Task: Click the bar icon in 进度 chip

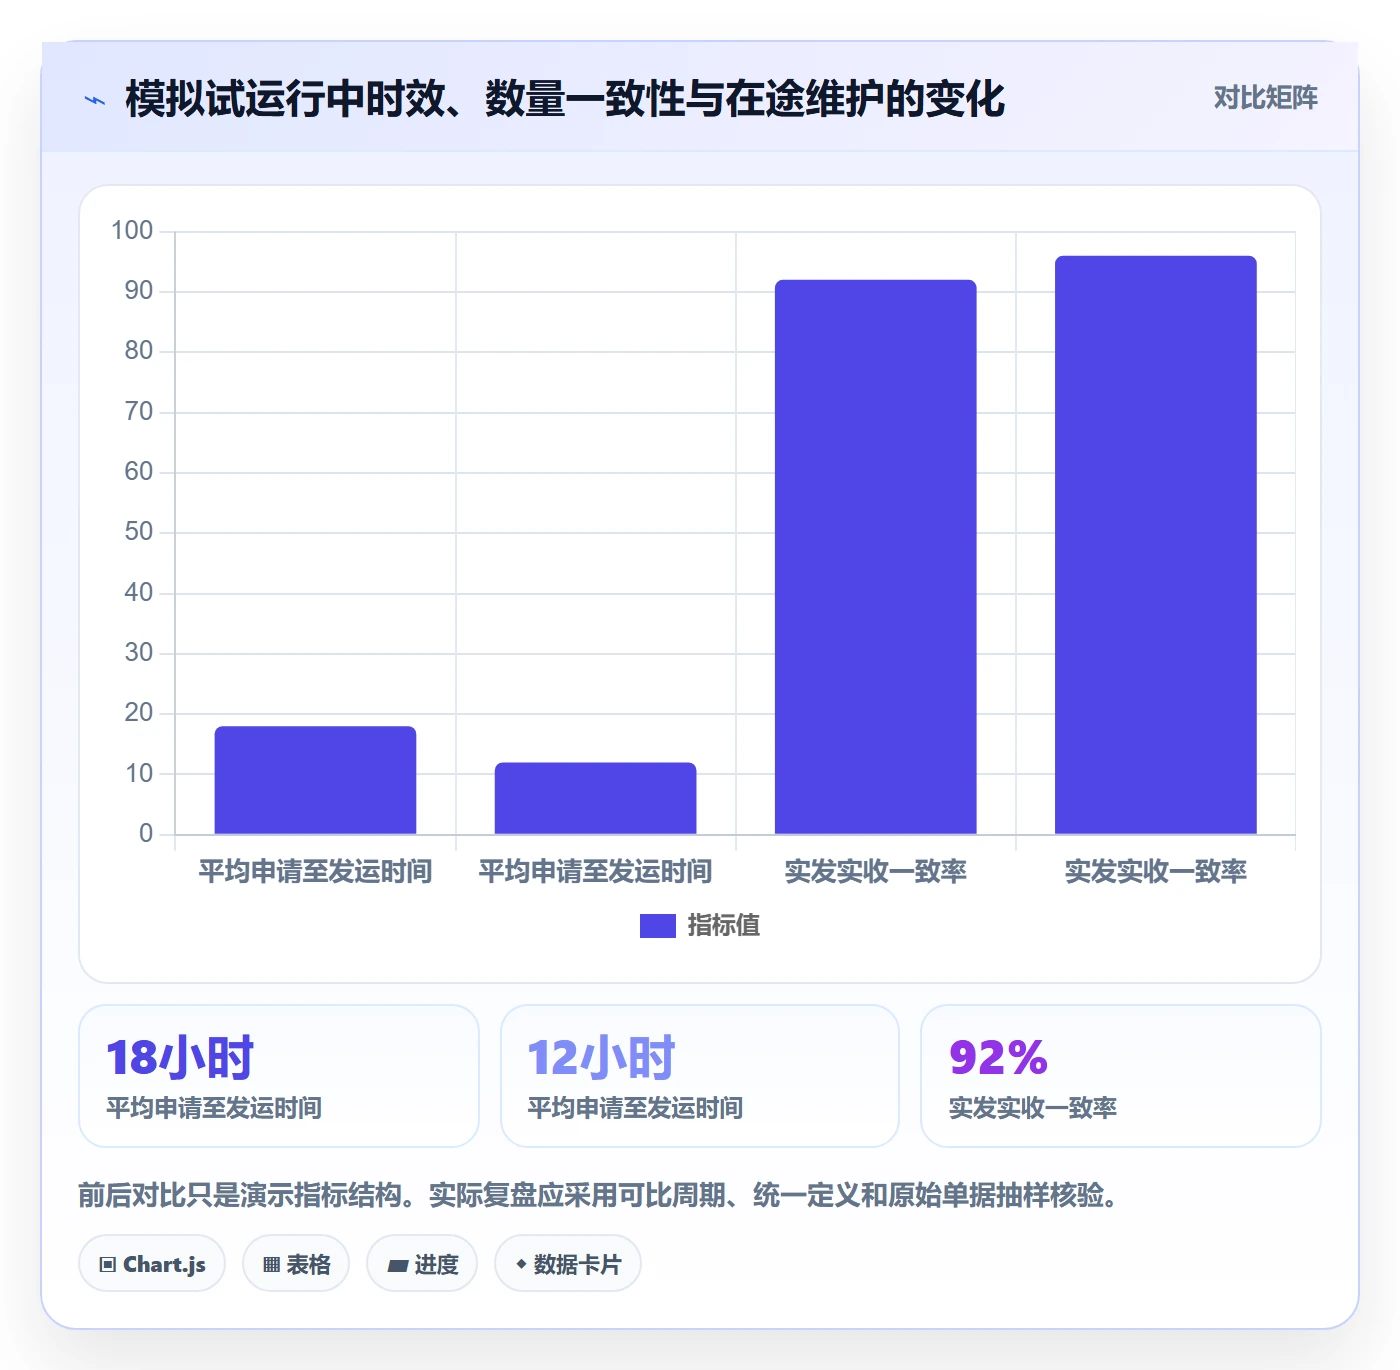Action: [x=397, y=1266]
